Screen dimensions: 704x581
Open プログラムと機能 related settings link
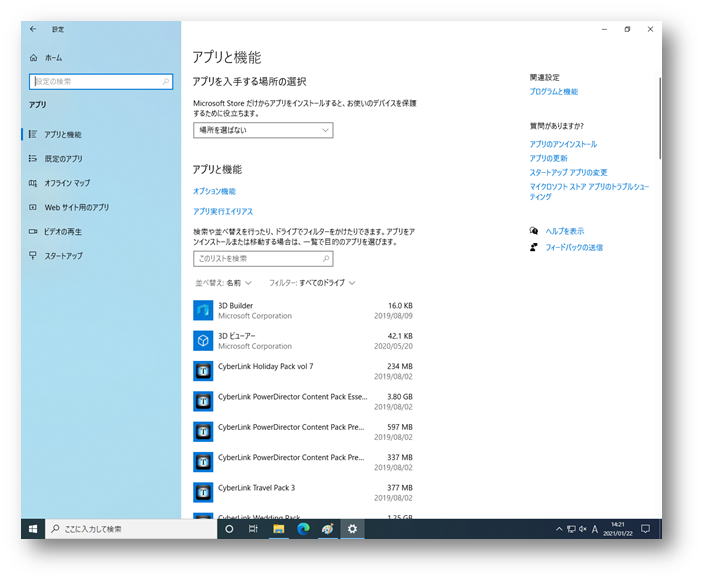[554, 92]
